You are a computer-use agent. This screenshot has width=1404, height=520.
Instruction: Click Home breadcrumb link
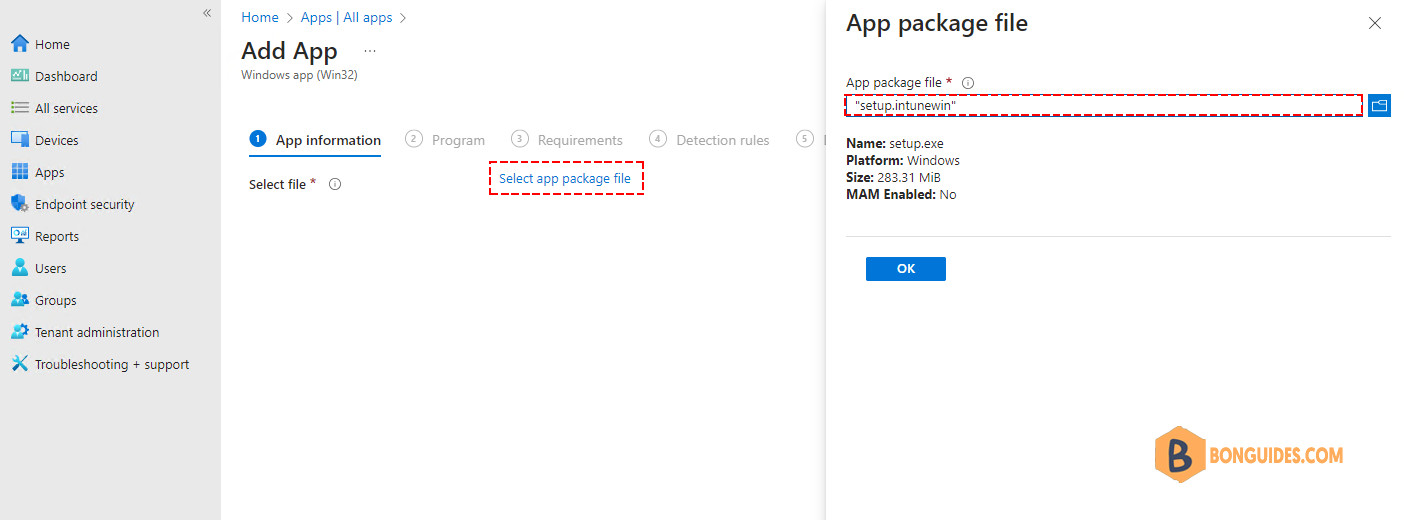[x=260, y=17]
